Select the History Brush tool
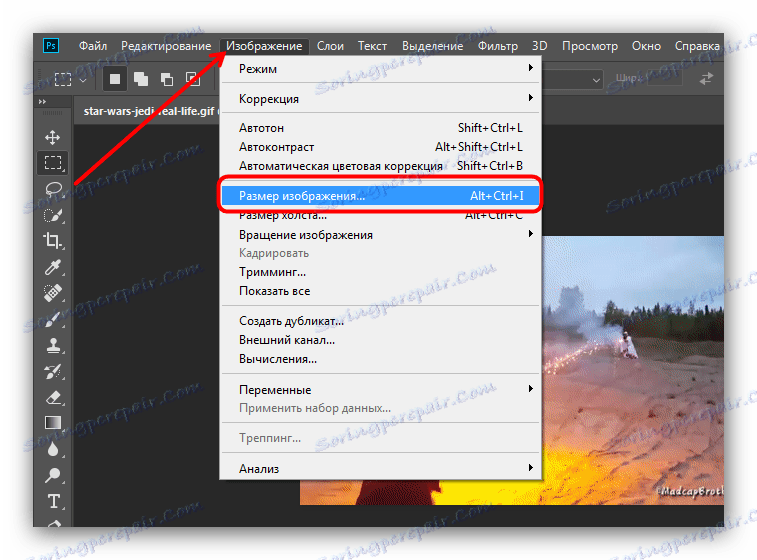757x560 pixels. tap(53, 371)
